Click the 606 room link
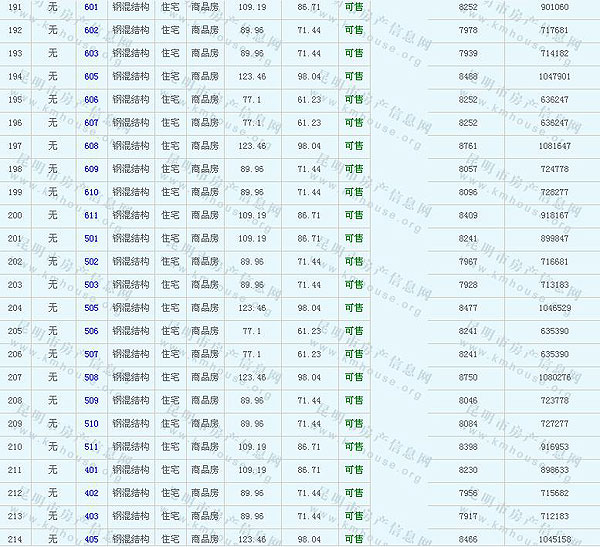Image resolution: width=600 pixels, height=547 pixels. click(x=91, y=100)
